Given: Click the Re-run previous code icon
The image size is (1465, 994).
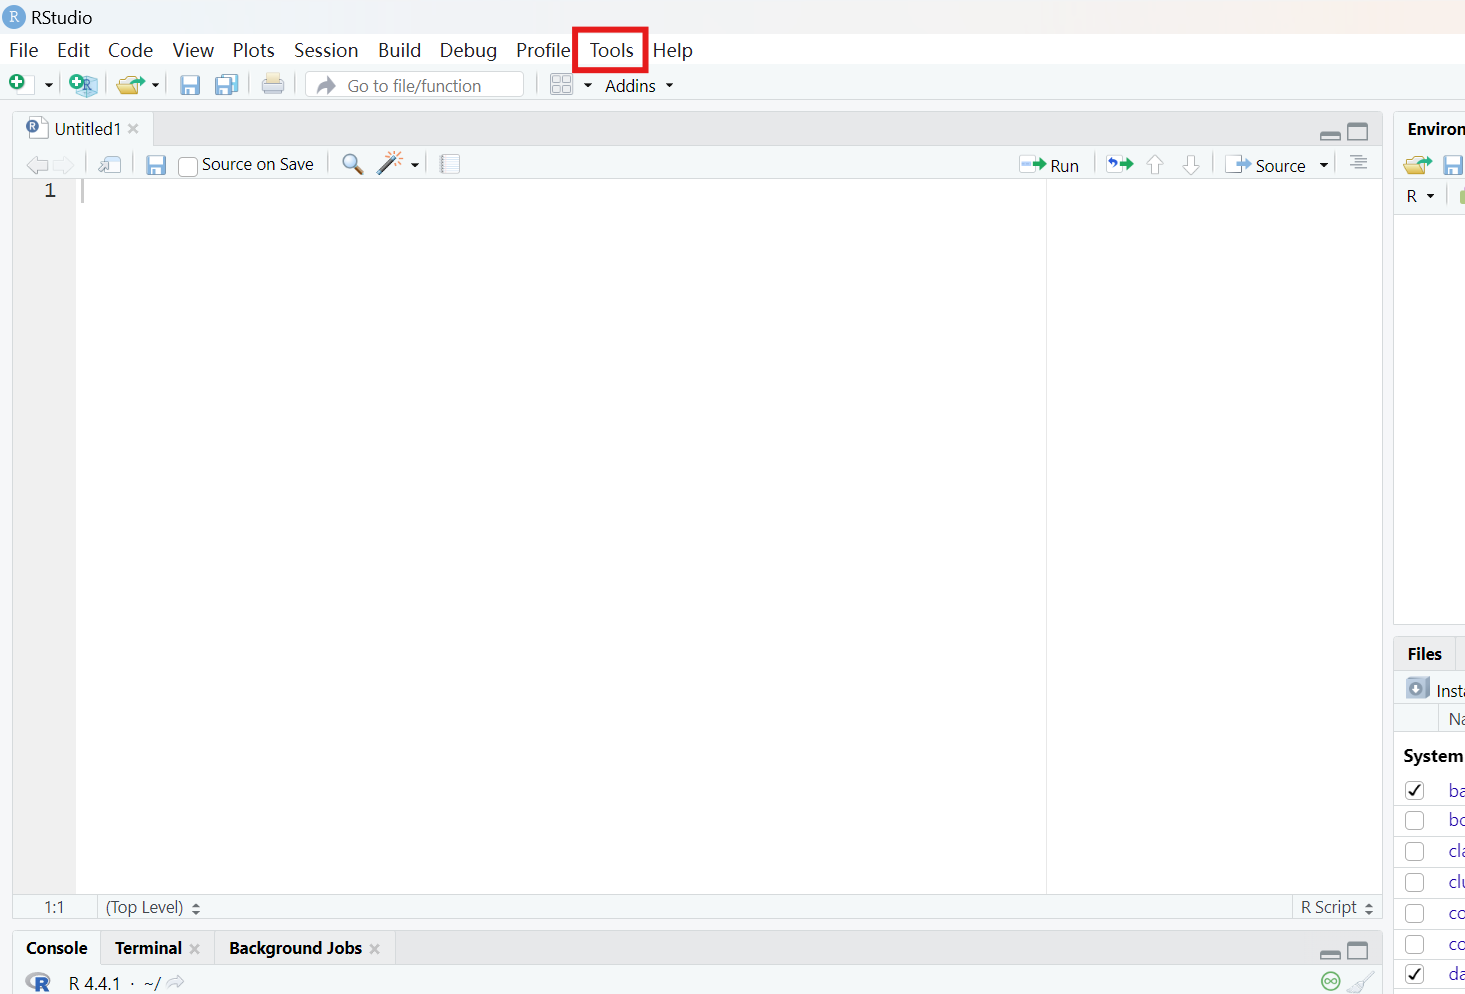Looking at the screenshot, I should [x=1120, y=164].
